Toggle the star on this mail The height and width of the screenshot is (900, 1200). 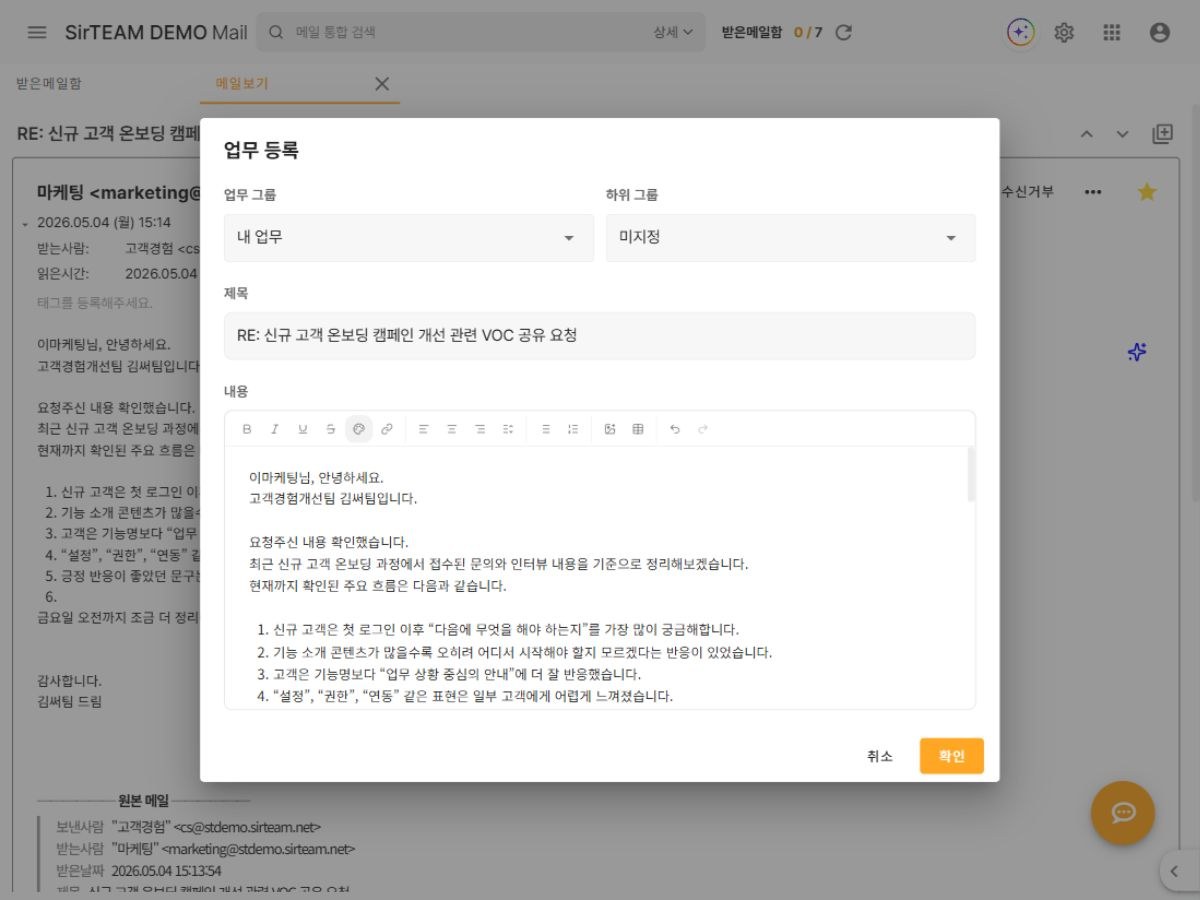[1147, 192]
